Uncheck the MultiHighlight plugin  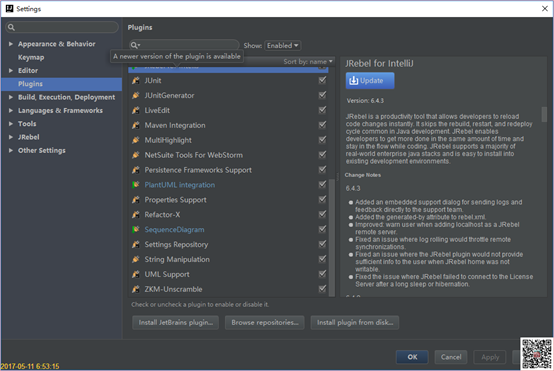click(x=322, y=140)
